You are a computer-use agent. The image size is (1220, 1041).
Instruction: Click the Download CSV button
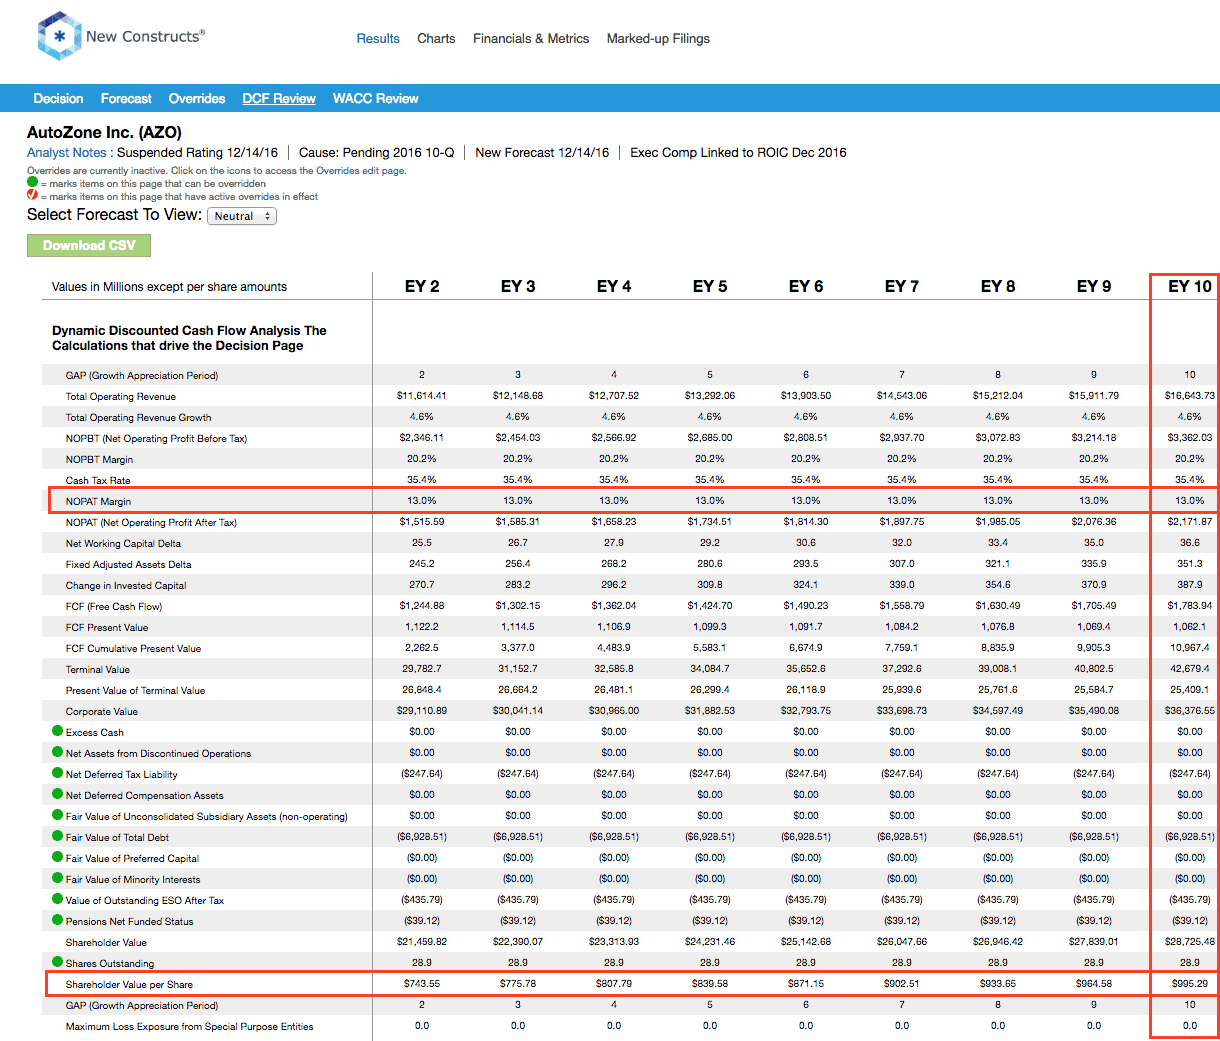click(x=89, y=246)
